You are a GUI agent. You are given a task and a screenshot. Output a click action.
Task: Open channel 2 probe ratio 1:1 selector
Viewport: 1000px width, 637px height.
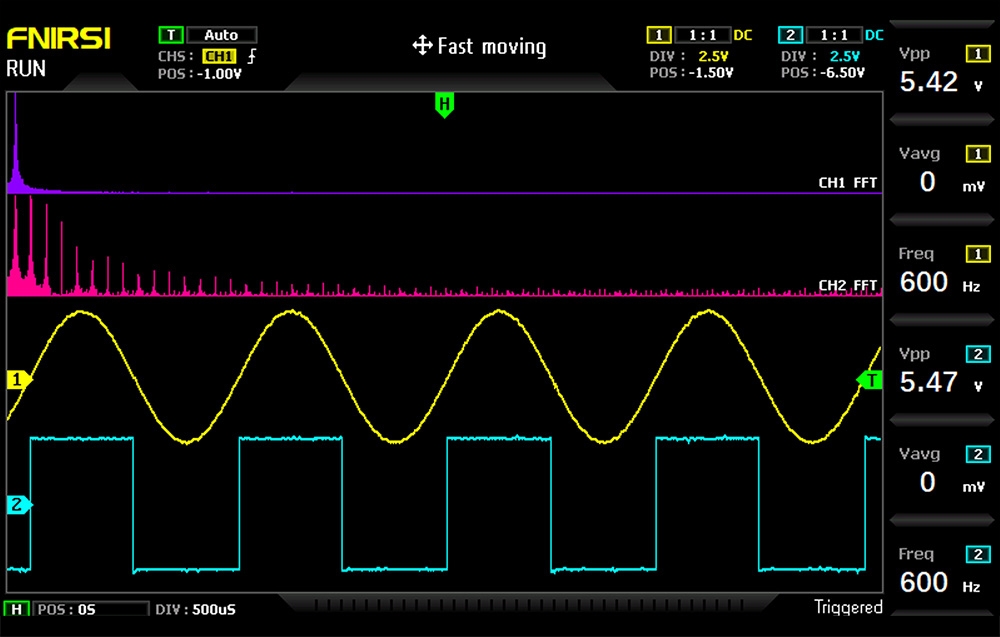(834, 35)
